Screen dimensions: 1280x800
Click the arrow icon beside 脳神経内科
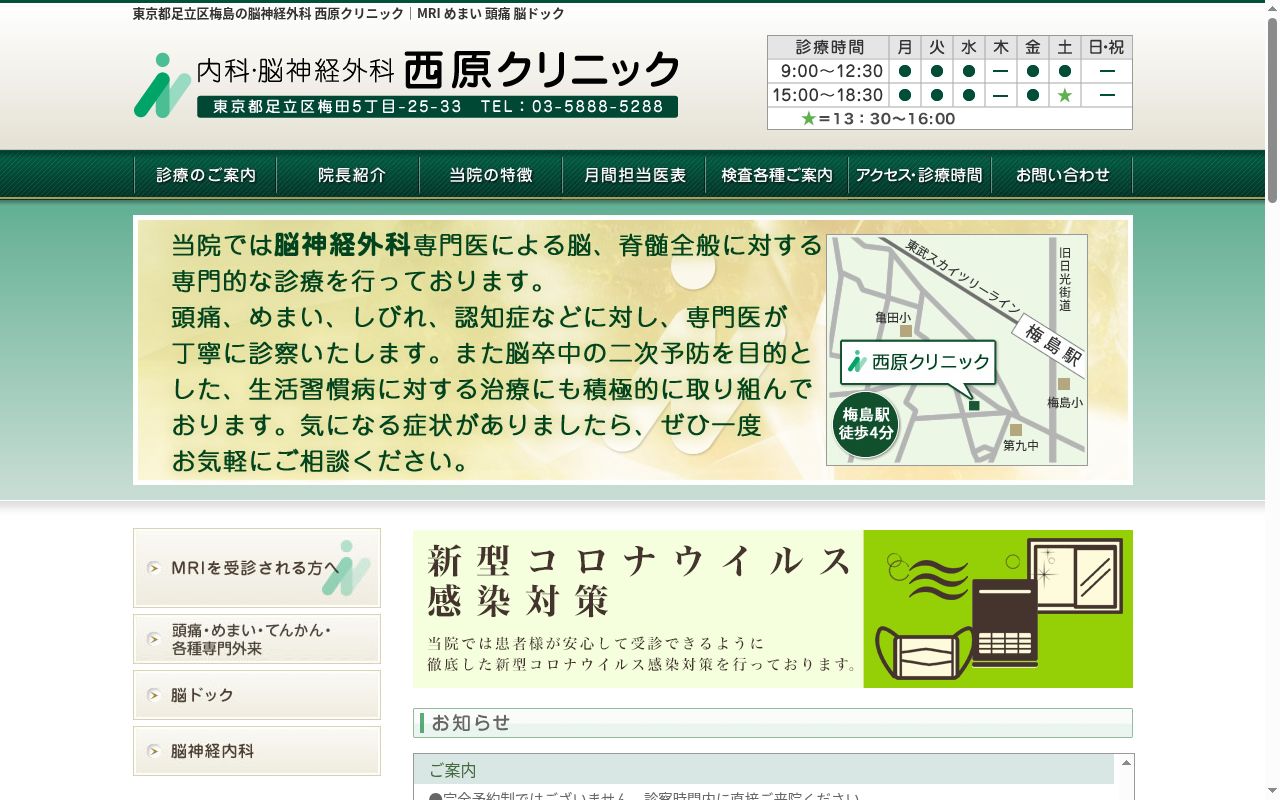(153, 751)
